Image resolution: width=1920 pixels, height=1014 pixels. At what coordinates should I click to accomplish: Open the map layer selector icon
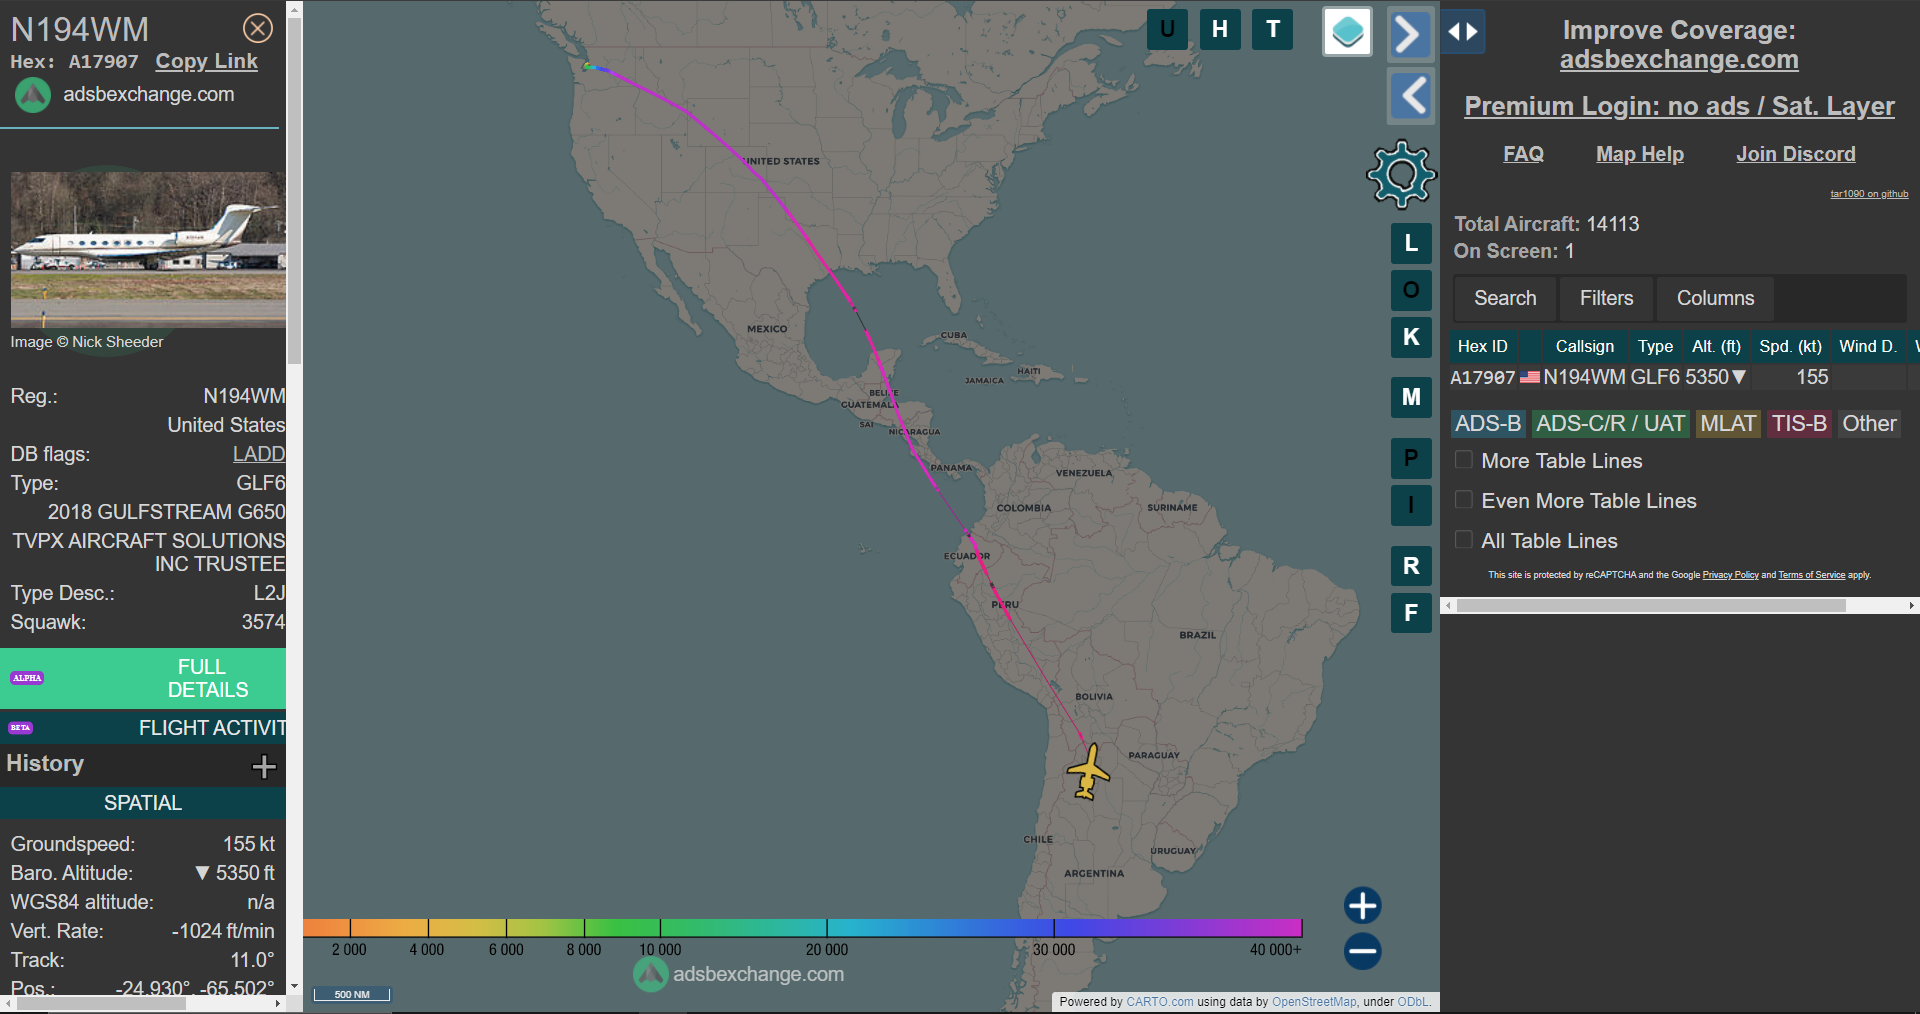pos(1347,32)
